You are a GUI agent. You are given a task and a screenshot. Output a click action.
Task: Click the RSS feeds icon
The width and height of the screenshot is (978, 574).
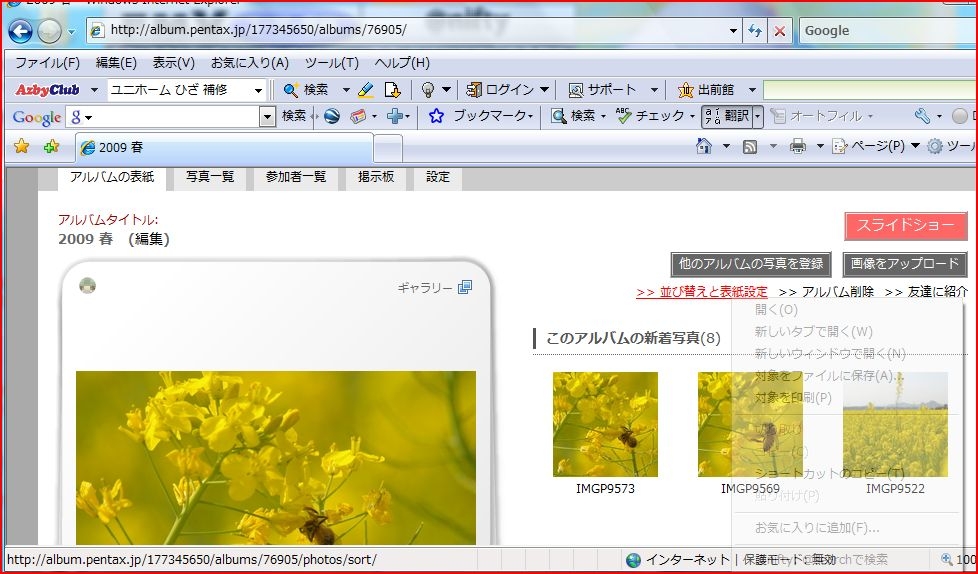pyautogui.click(x=750, y=147)
